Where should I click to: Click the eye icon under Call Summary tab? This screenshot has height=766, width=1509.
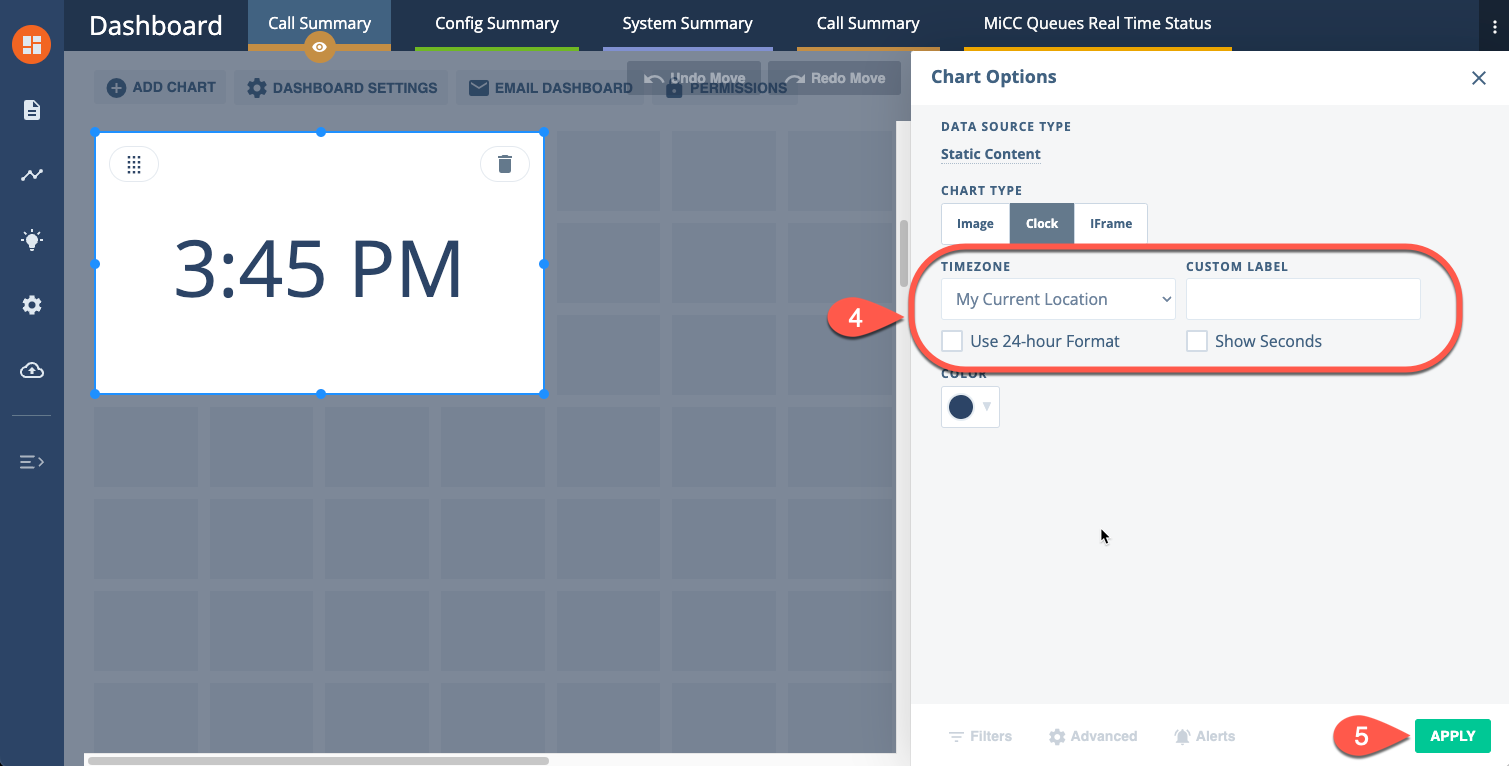pos(319,46)
